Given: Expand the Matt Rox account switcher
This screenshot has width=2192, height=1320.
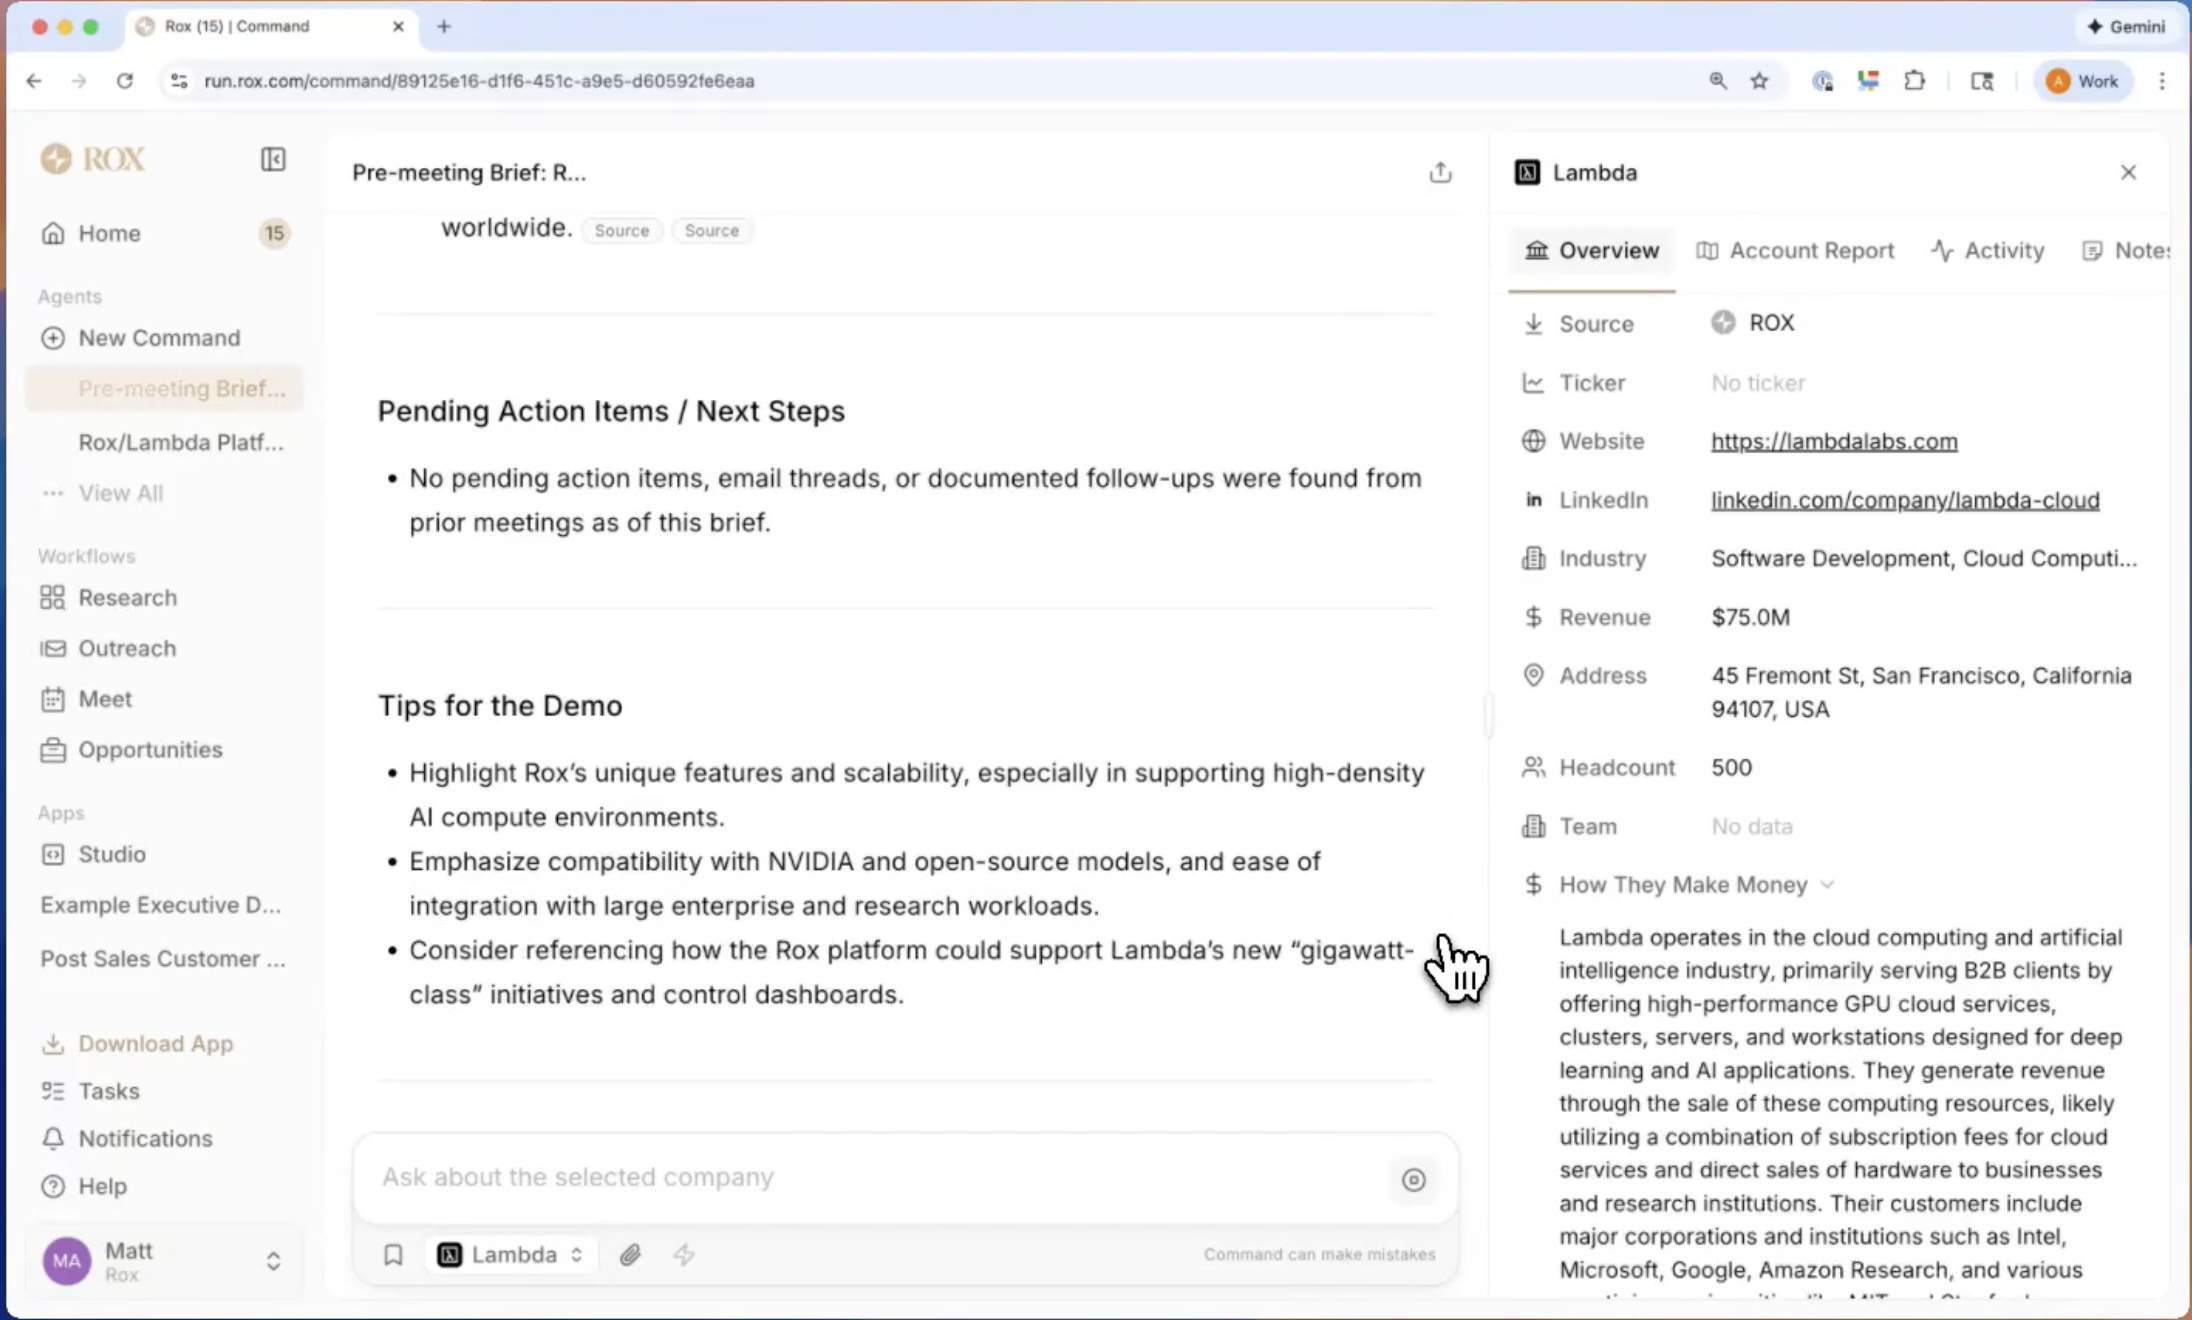Looking at the screenshot, I should point(273,1261).
